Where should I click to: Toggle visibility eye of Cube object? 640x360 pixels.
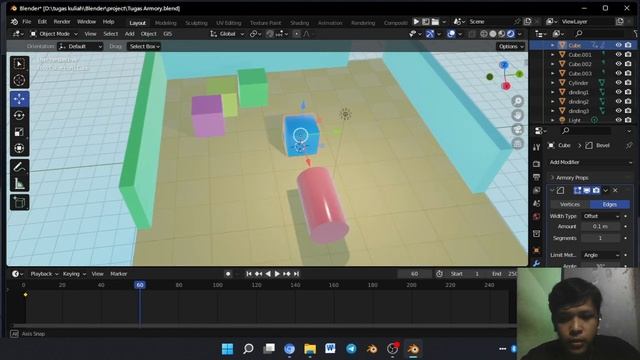618,45
